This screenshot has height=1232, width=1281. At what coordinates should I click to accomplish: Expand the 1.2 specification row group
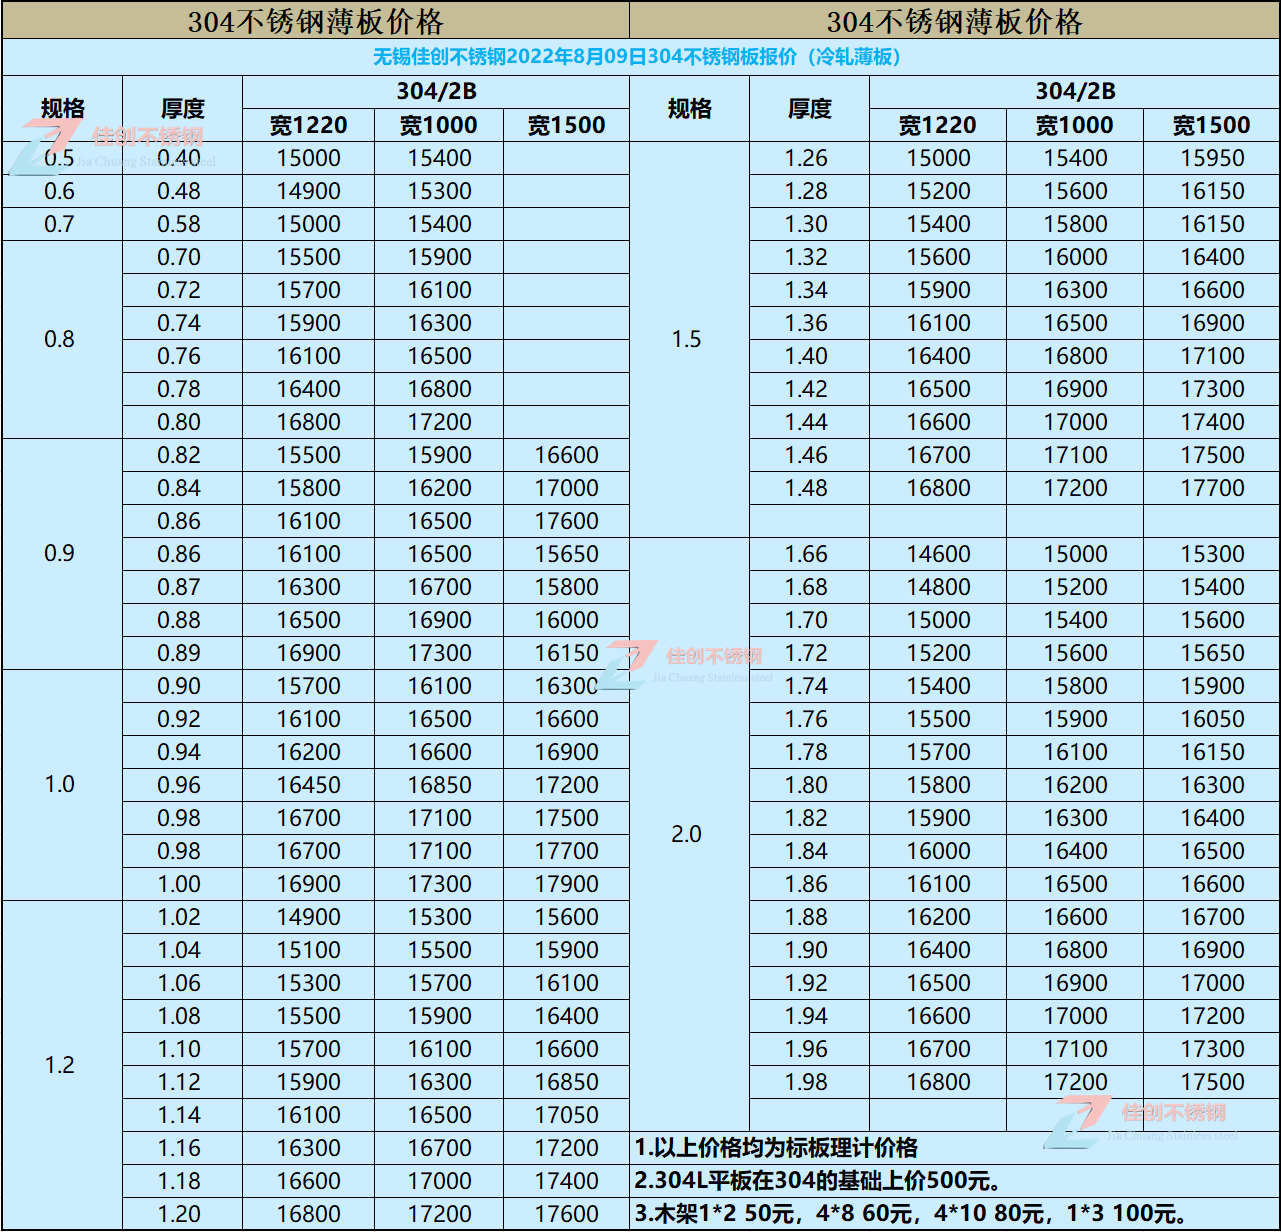point(61,1065)
